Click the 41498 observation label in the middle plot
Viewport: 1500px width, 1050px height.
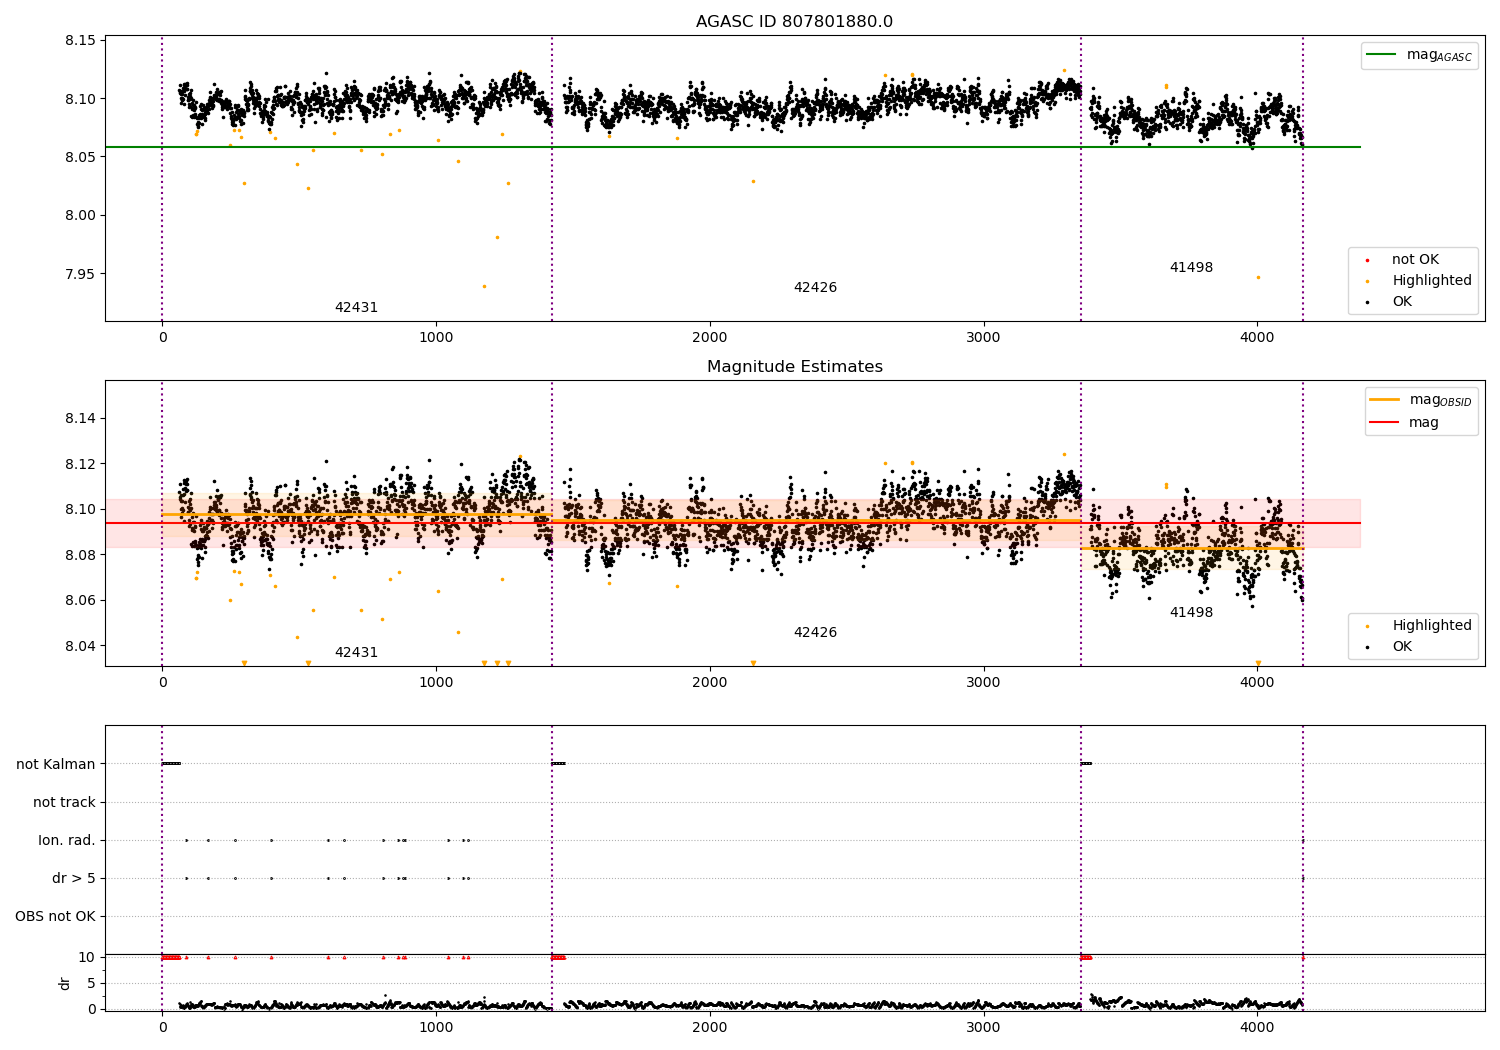coord(1191,613)
